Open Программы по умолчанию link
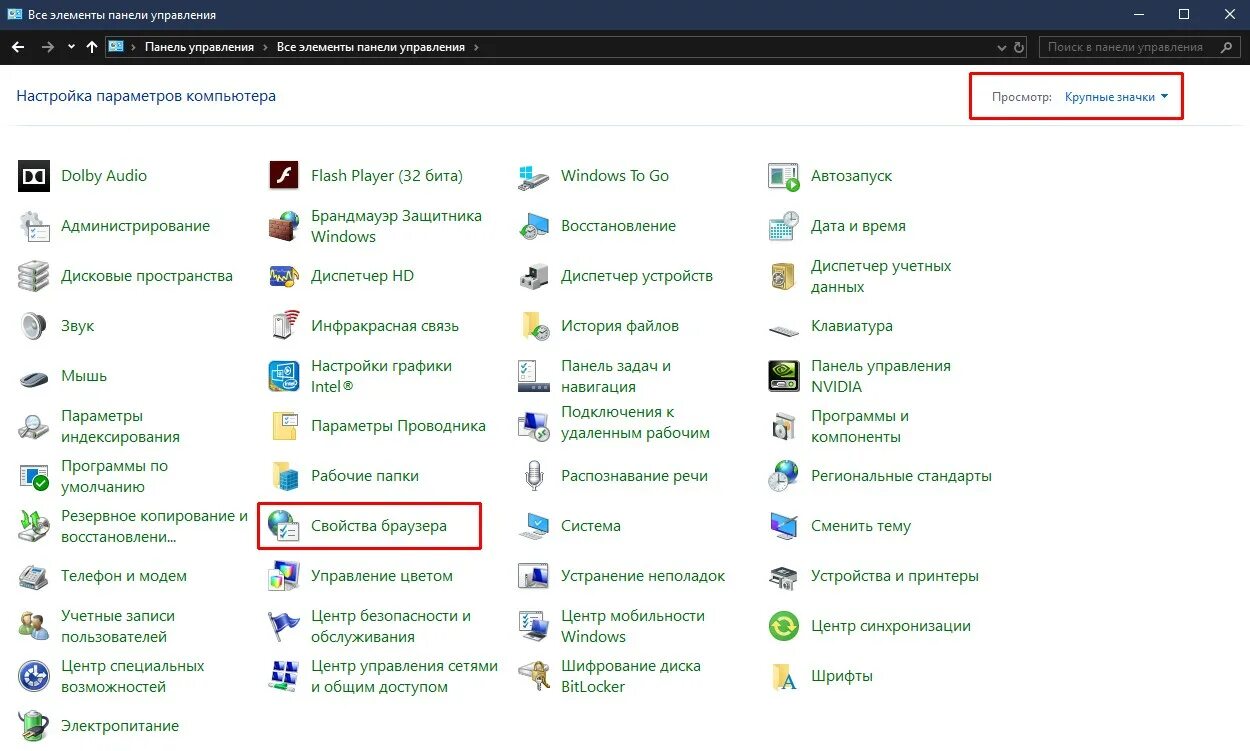Image resolution: width=1250 pixels, height=751 pixels. click(114, 476)
